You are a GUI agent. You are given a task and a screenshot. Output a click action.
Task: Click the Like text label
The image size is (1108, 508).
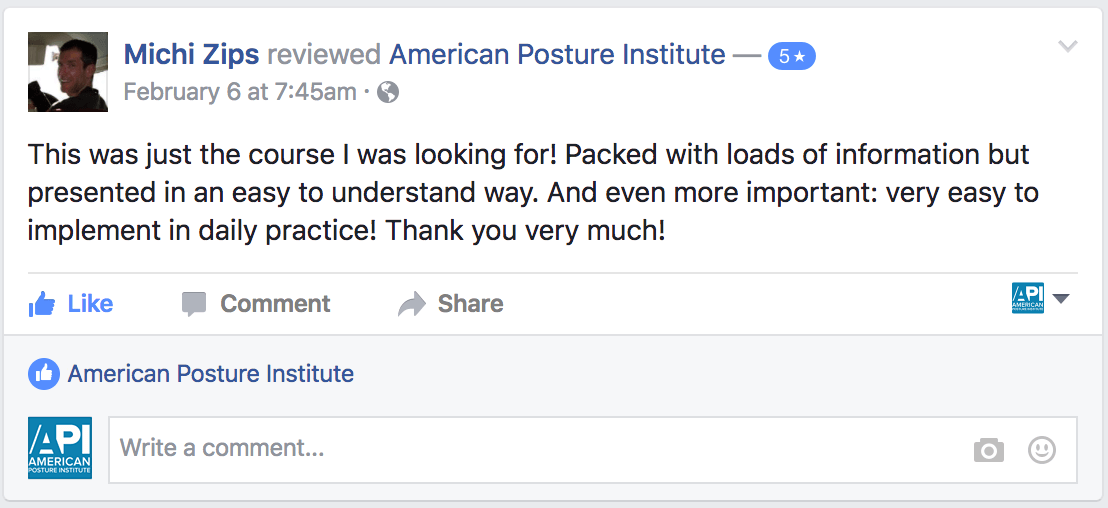[x=90, y=304]
